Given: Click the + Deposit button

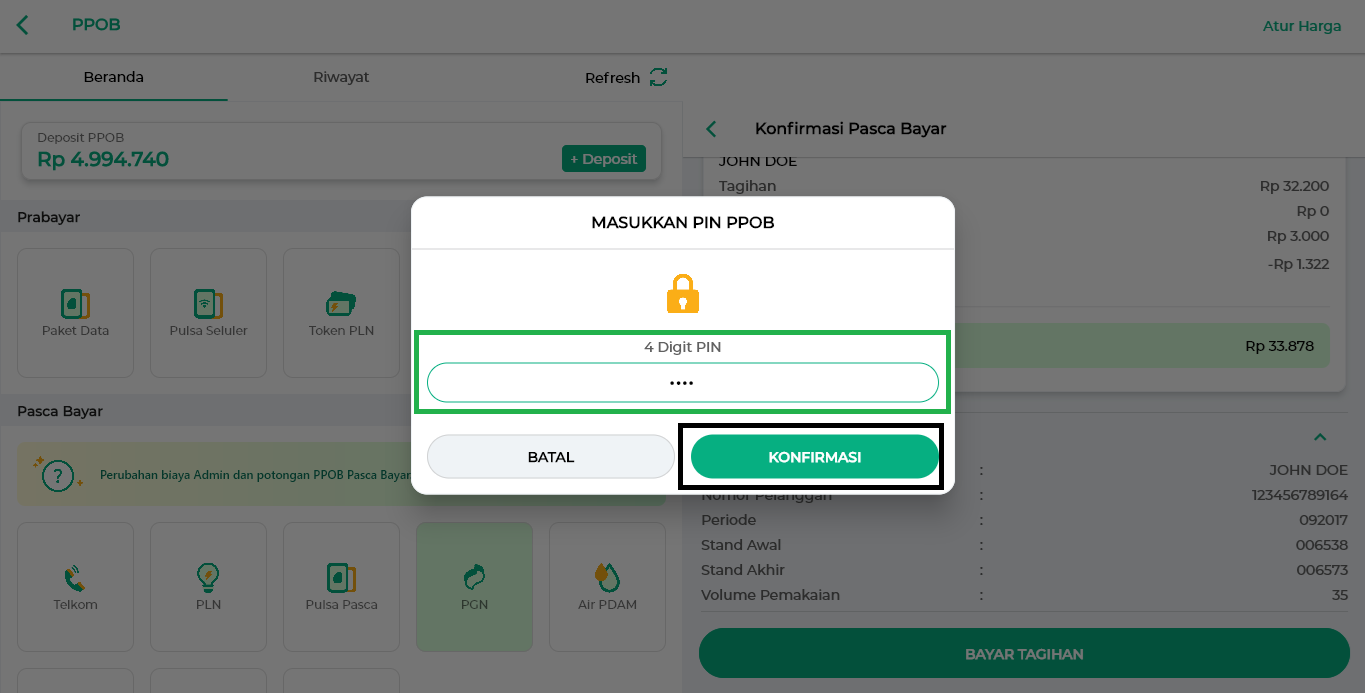Looking at the screenshot, I should click(604, 159).
